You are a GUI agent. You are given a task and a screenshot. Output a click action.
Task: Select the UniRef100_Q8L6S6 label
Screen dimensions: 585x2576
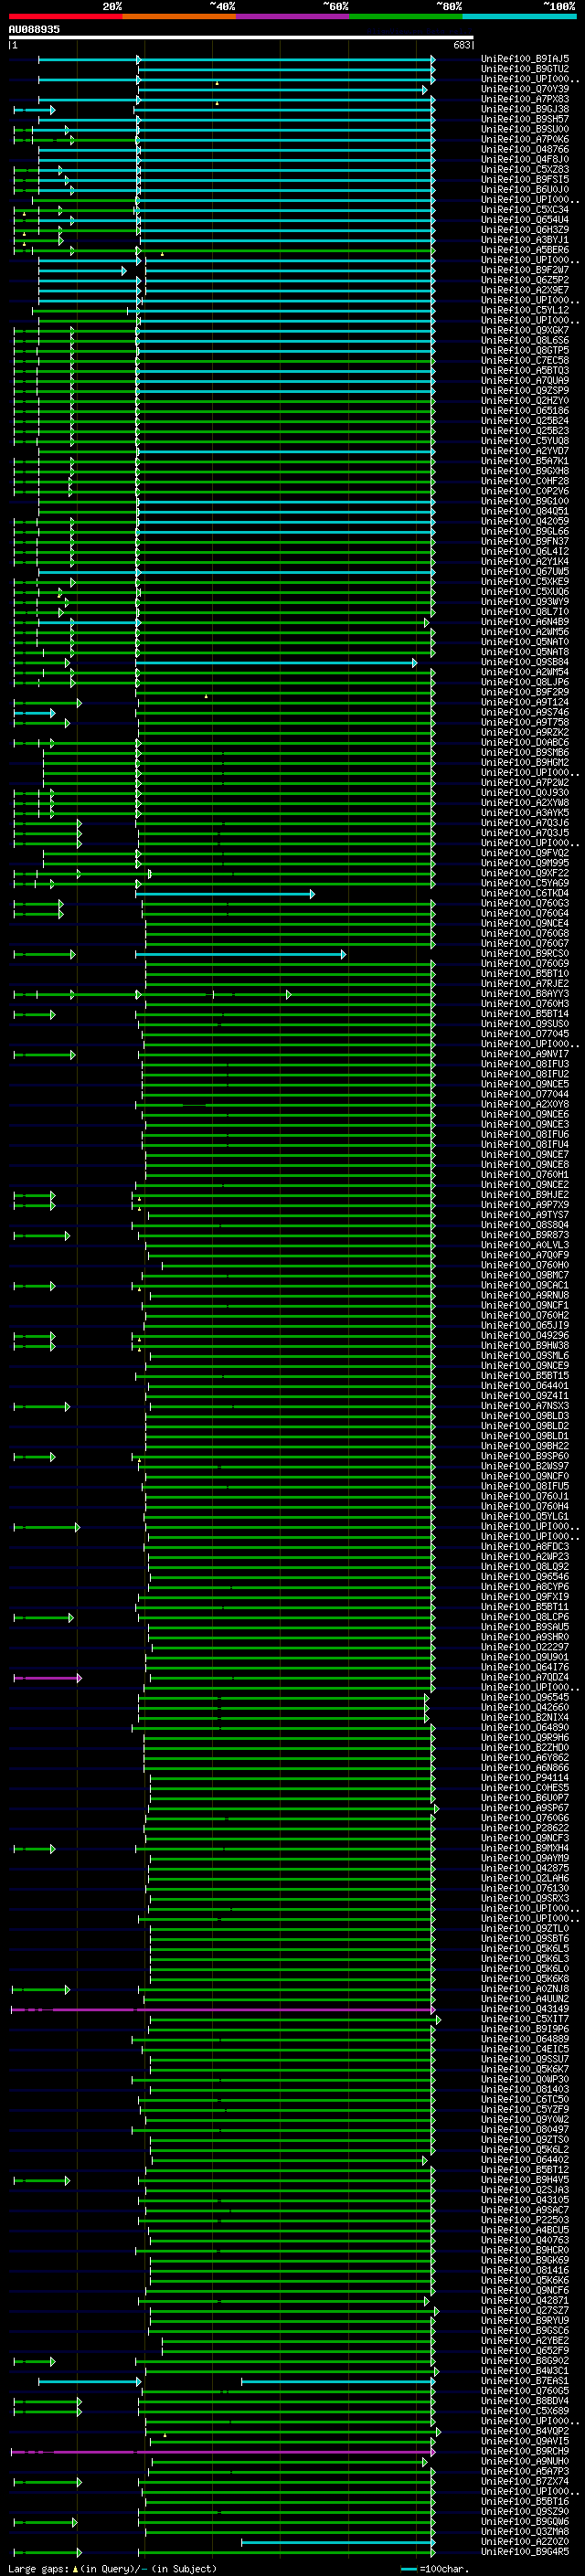click(525, 340)
